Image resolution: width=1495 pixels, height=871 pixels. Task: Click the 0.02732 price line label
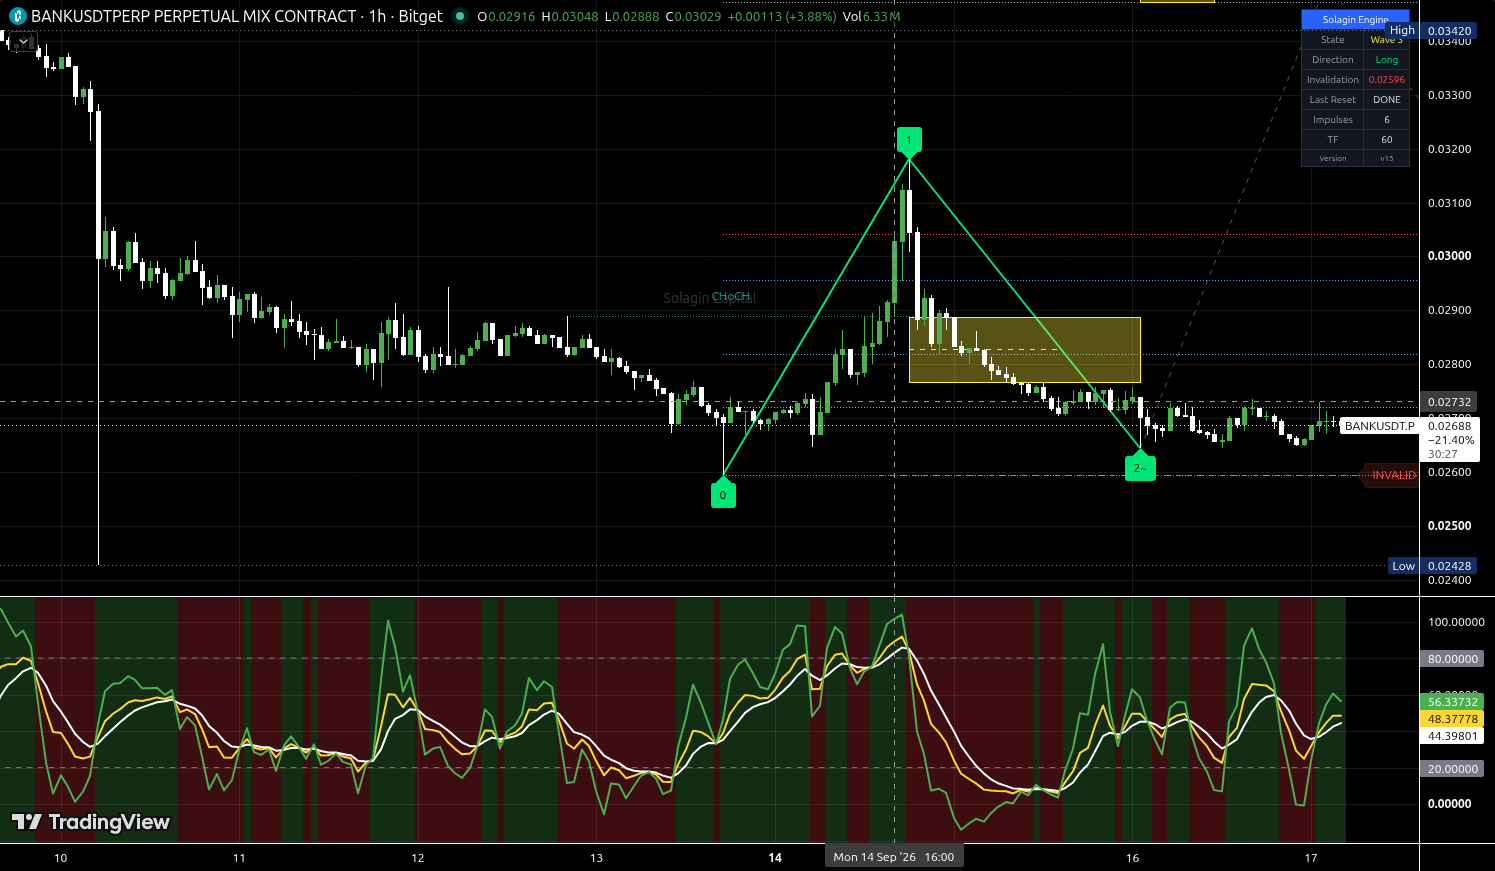1449,402
